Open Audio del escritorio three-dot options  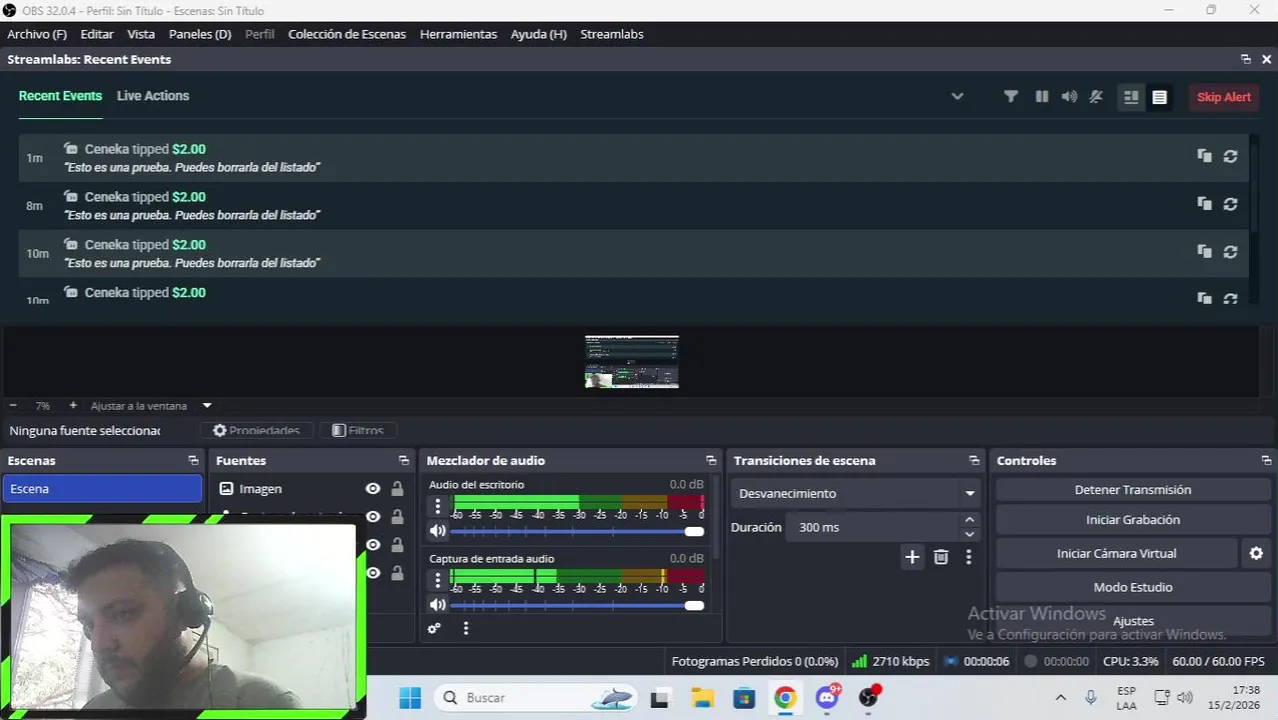(437, 506)
